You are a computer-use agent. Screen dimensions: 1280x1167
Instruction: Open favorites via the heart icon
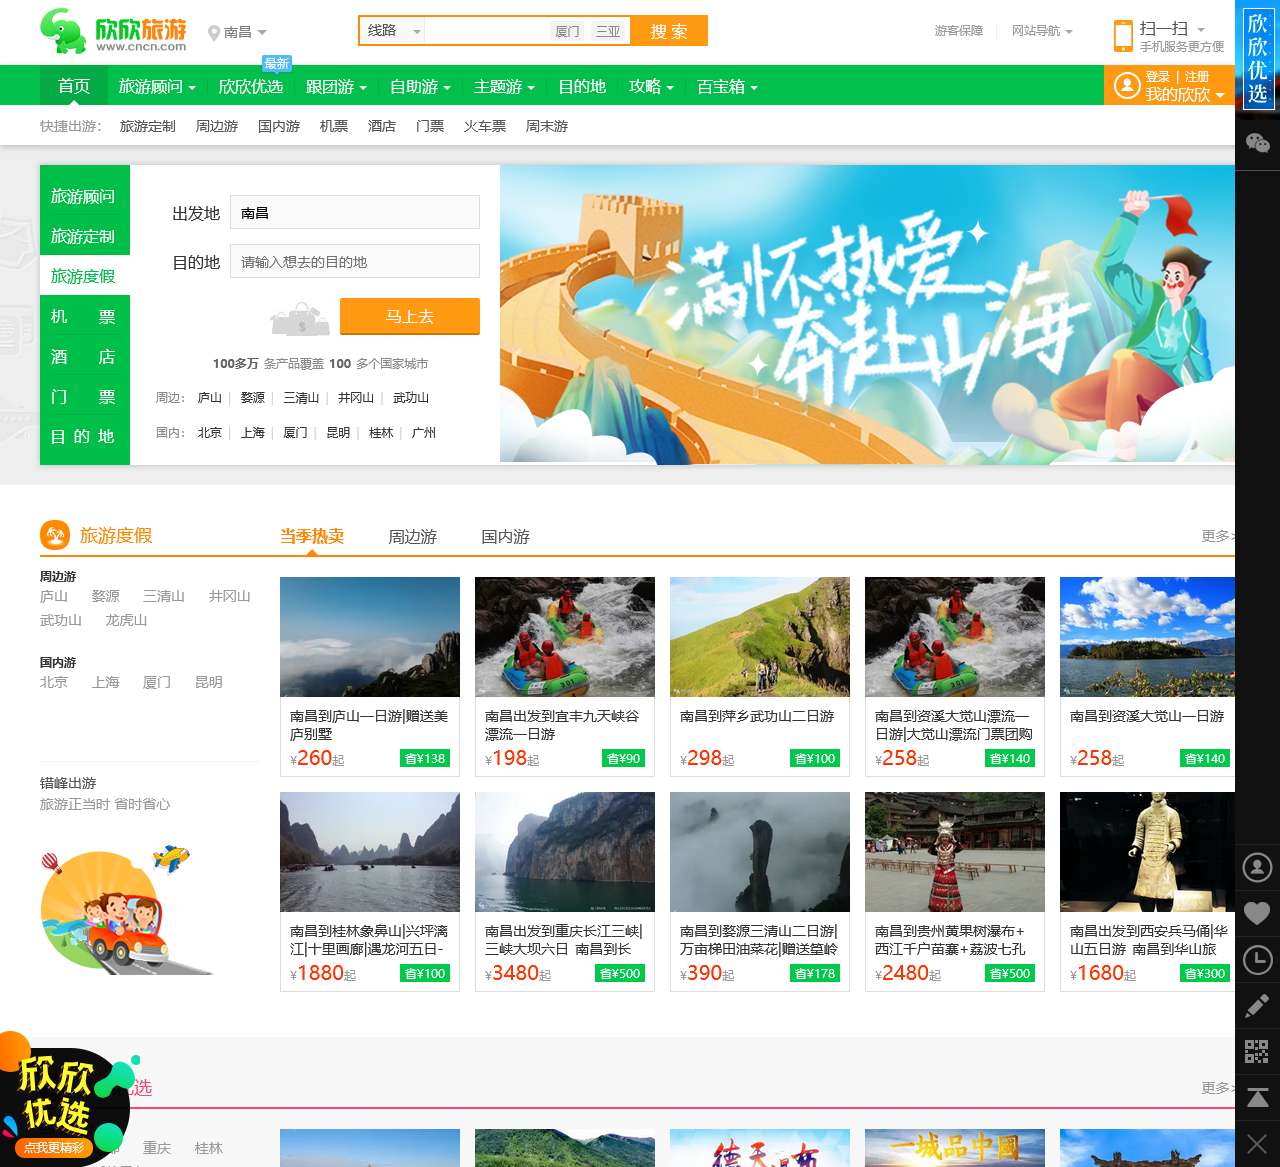click(1257, 913)
